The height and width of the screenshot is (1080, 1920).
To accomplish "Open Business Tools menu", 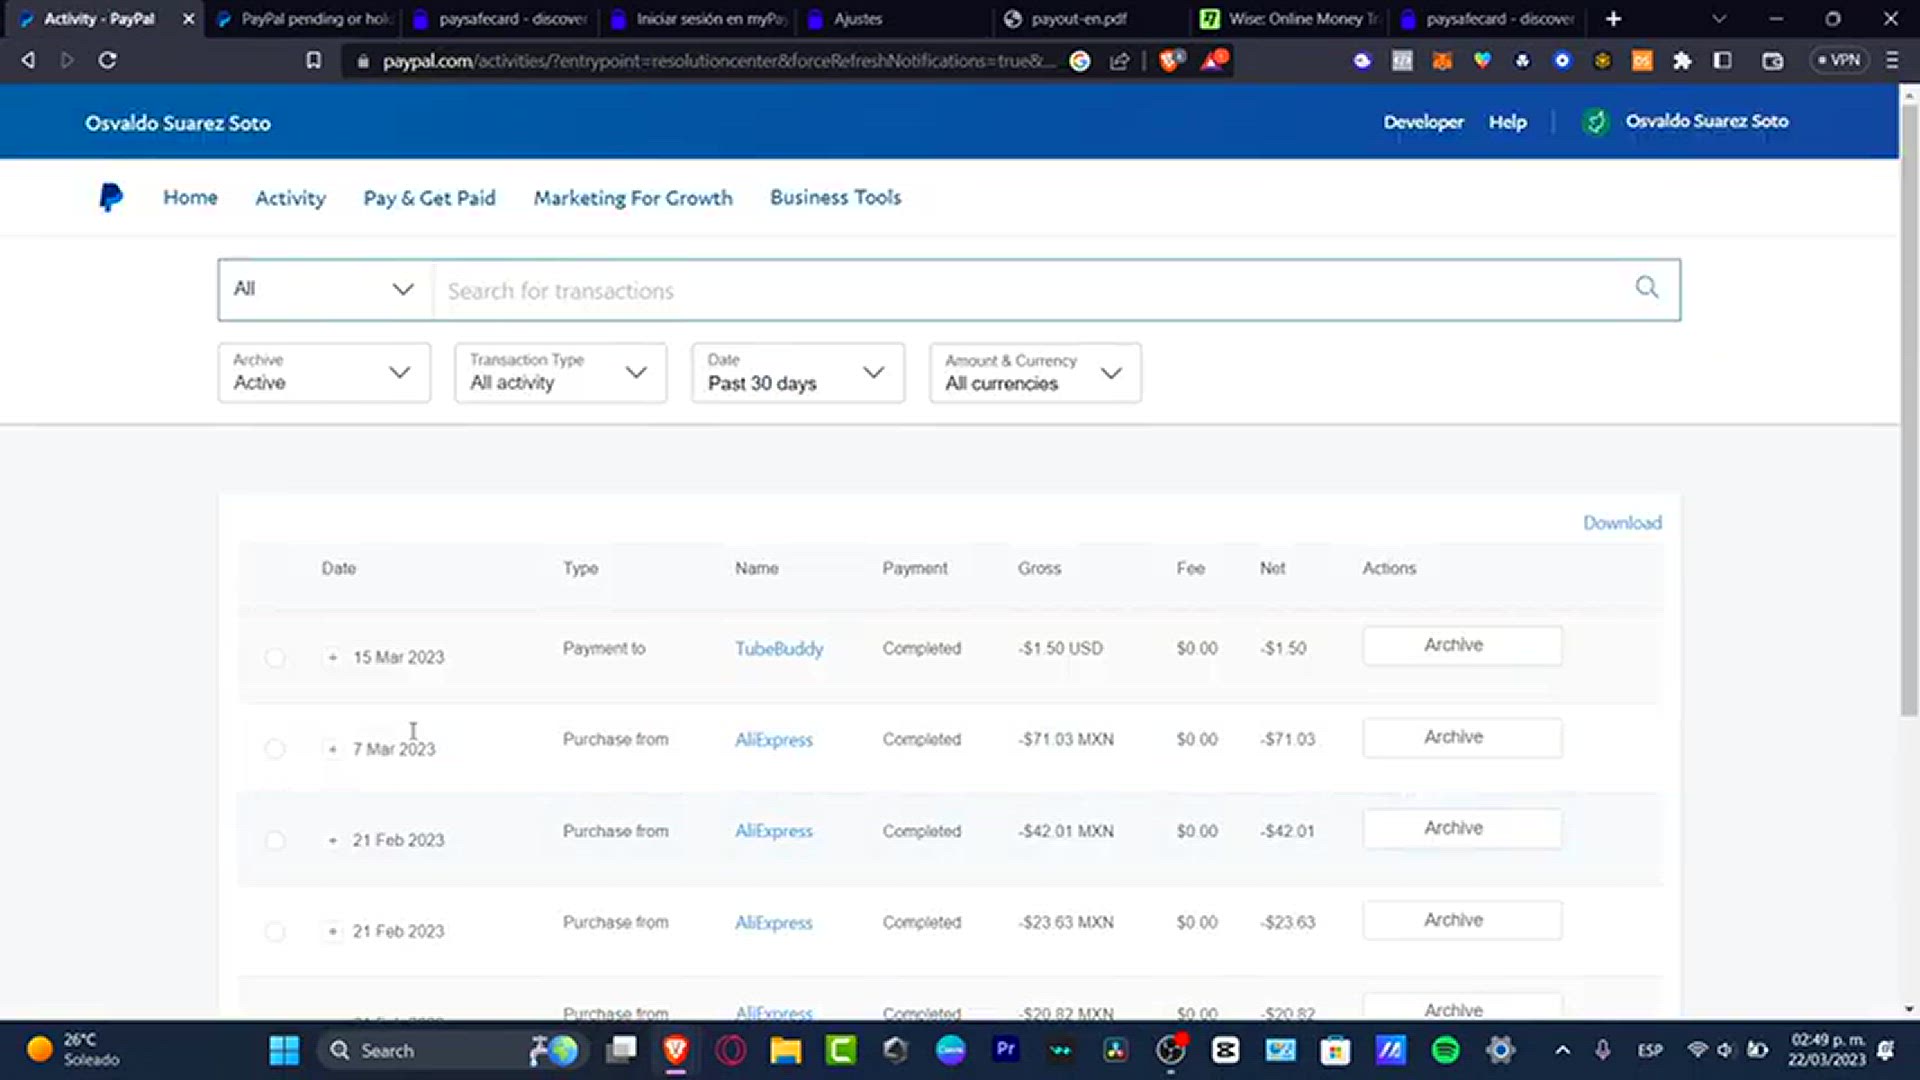I will [835, 197].
